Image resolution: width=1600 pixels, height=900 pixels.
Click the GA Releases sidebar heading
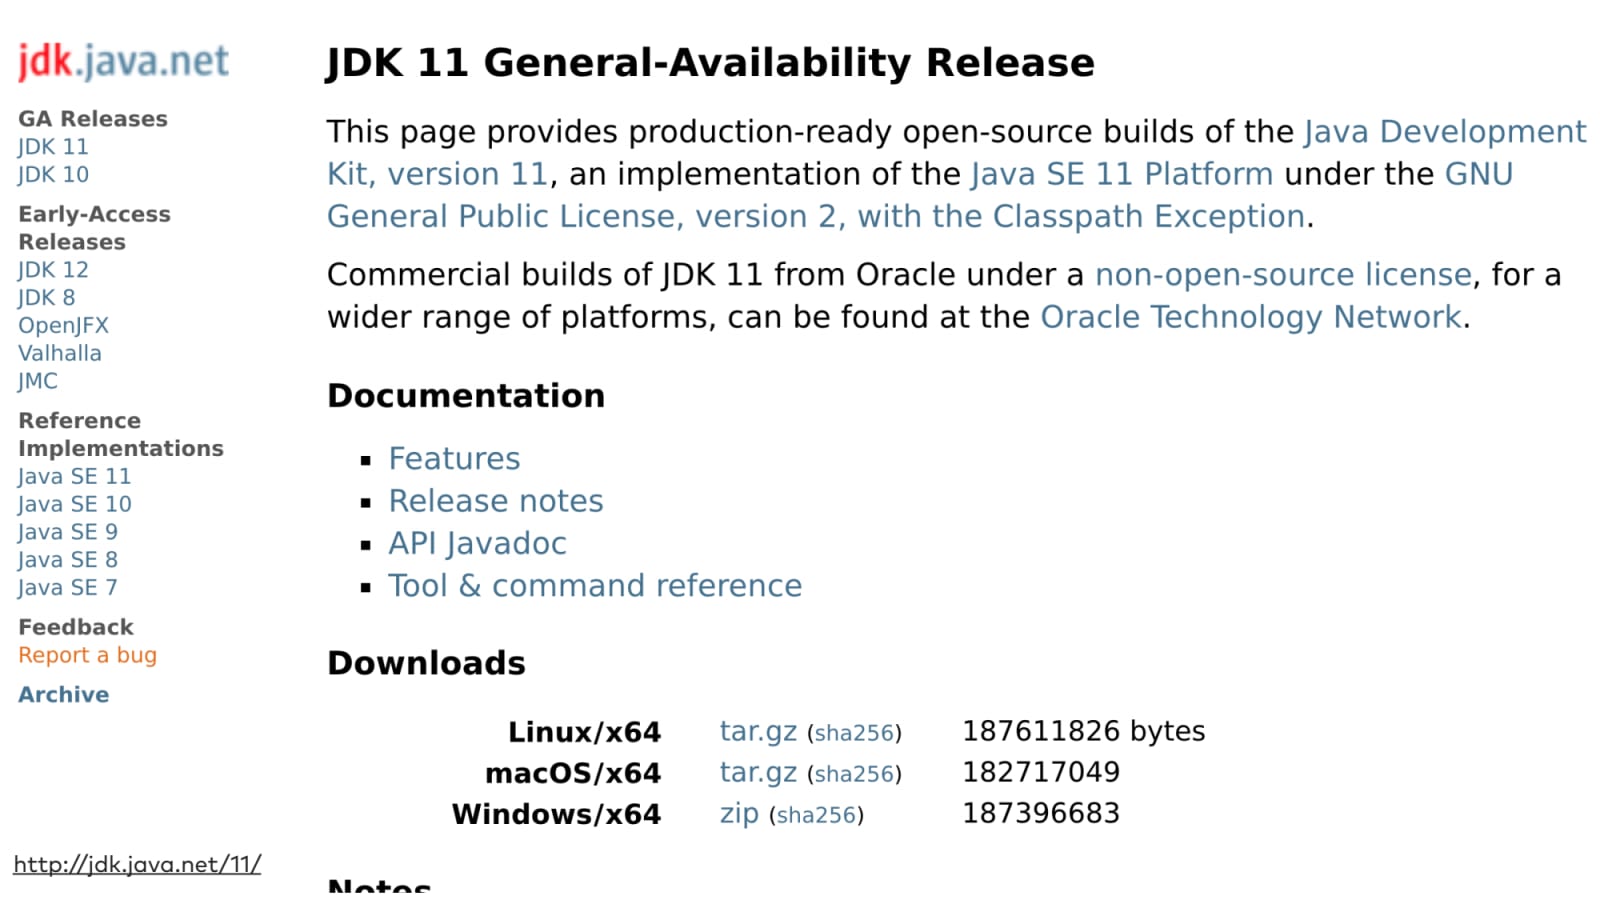coord(93,119)
